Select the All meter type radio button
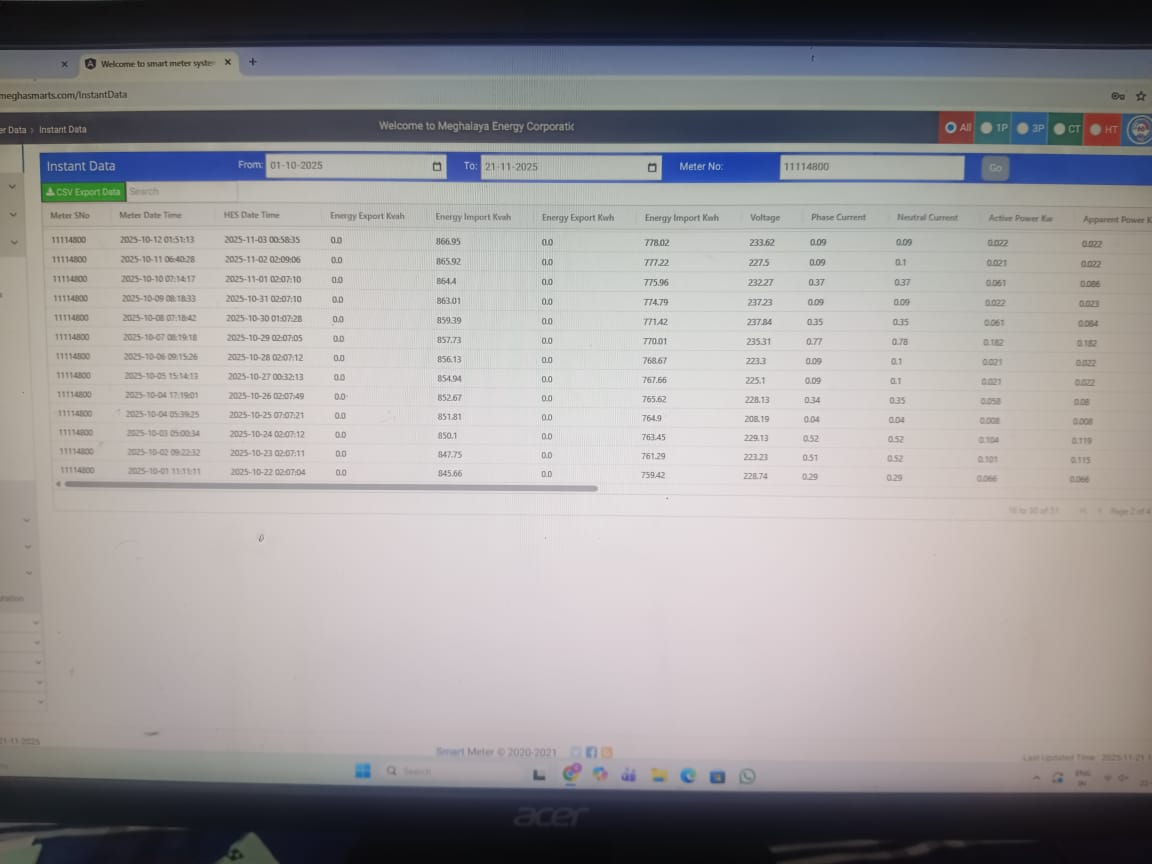The image size is (1152, 864). coord(950,128)
